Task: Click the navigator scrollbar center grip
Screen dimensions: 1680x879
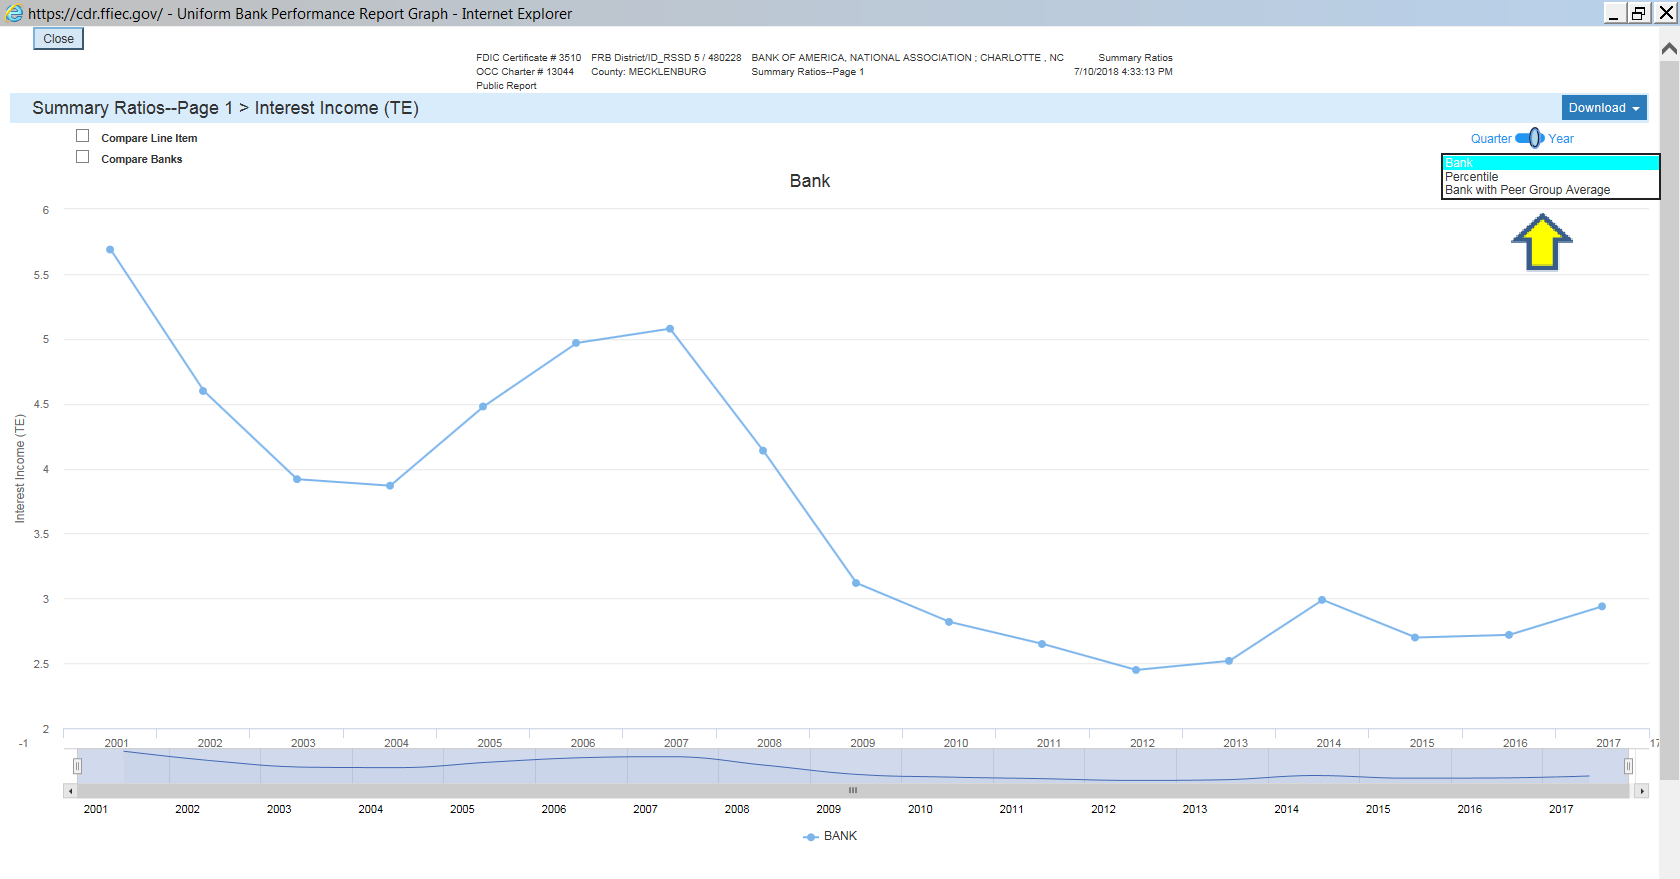Action: pos(853,791)
